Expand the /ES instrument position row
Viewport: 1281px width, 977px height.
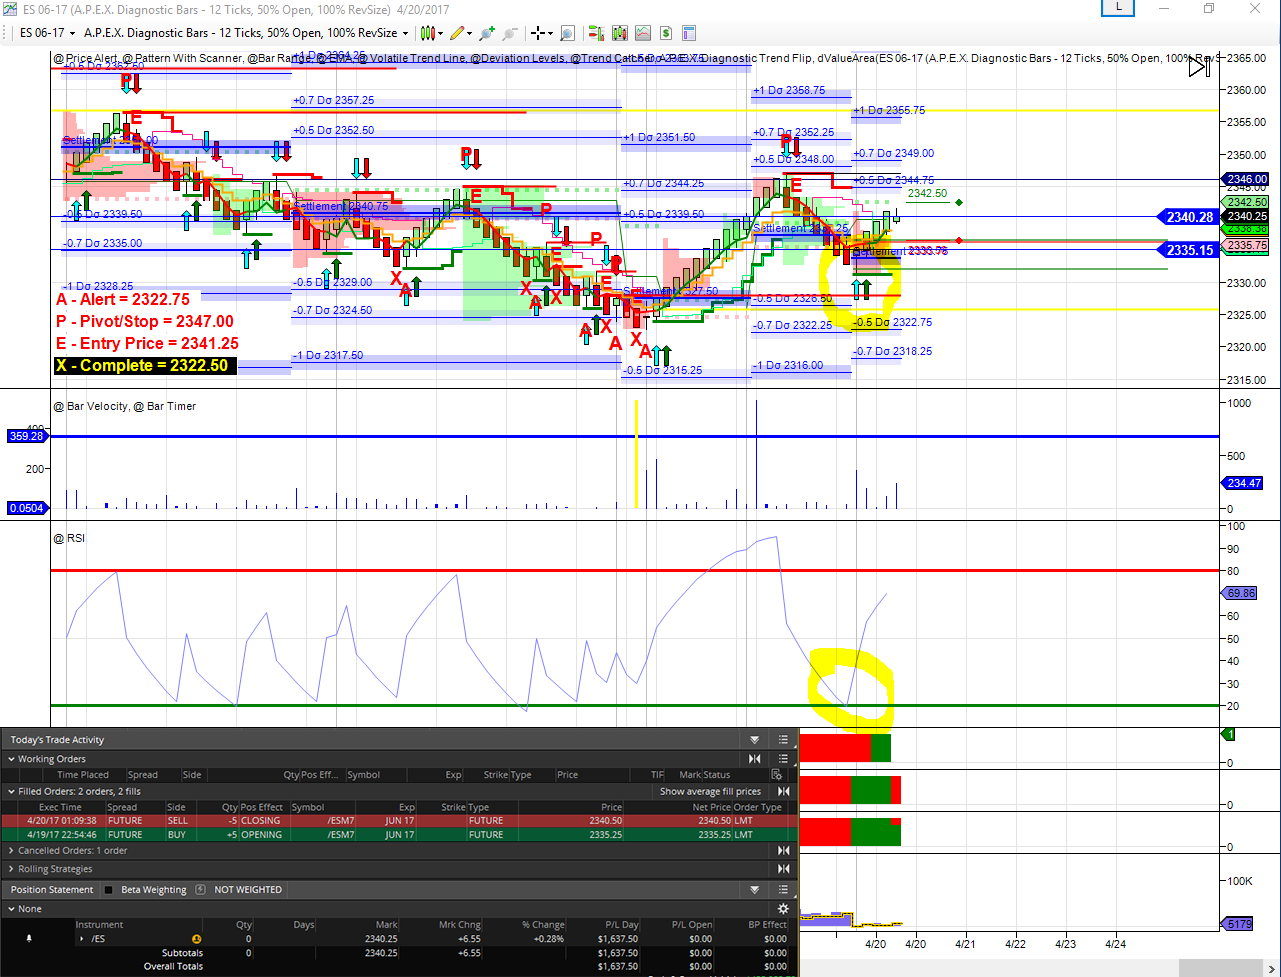click(81, 939)
